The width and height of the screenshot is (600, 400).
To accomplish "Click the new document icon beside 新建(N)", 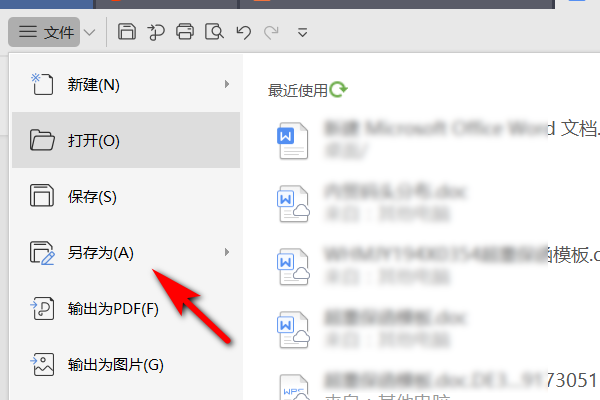I will (x=42, y=84).
